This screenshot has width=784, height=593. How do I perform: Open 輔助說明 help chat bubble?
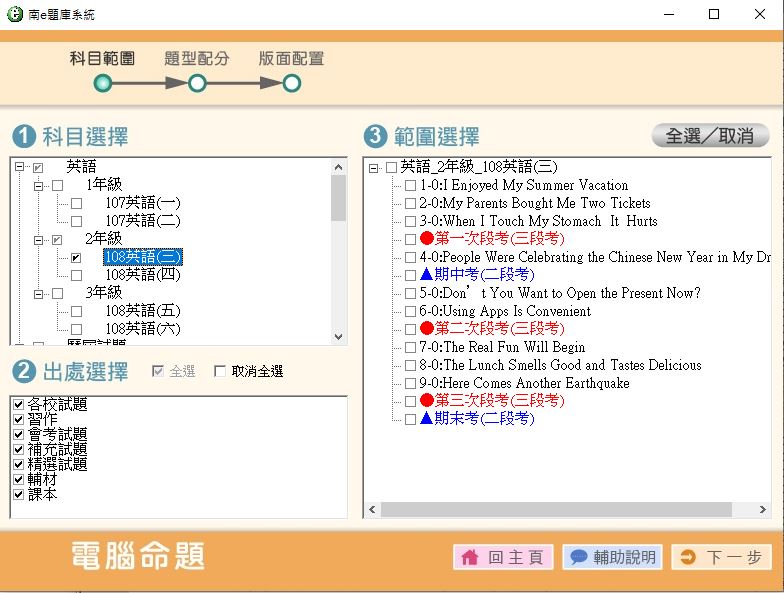click(612, 558)
